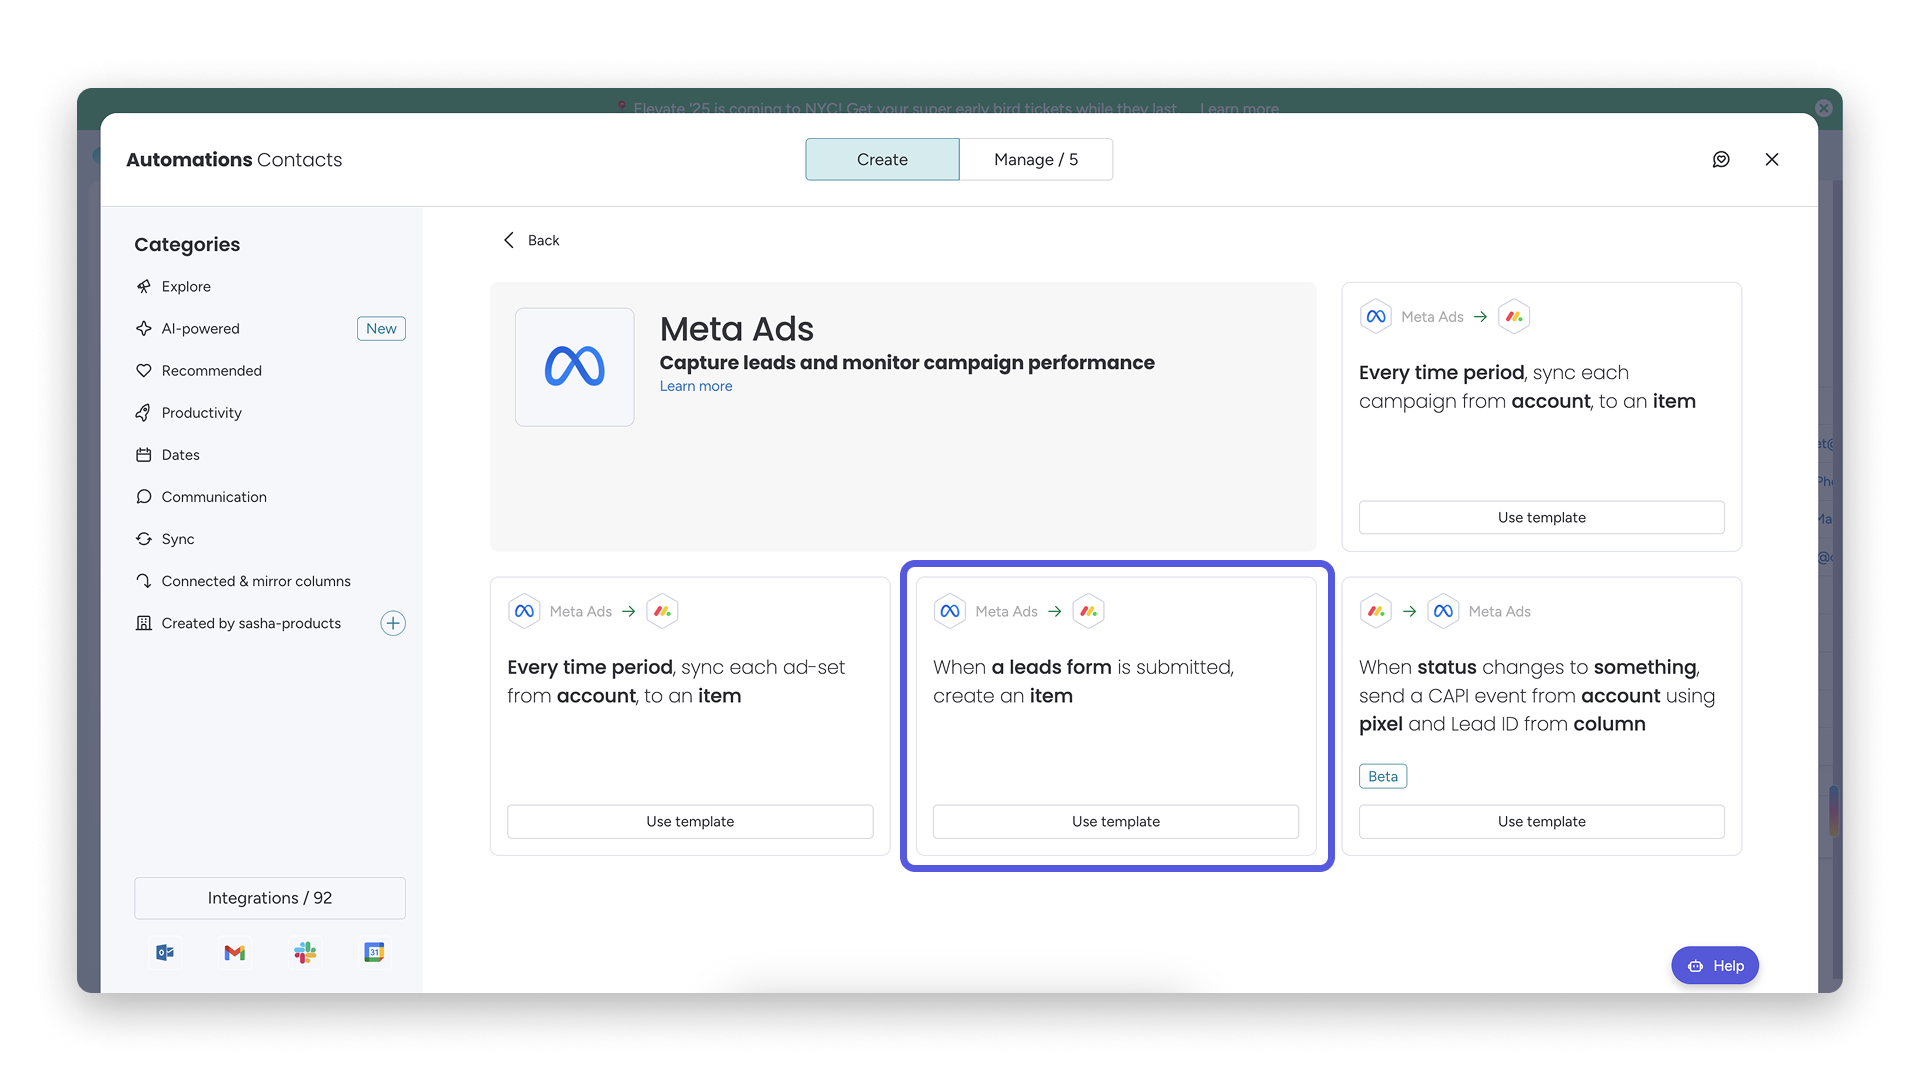
Task: Click monday icon on campaign sync card
Action: (1514, 316)
